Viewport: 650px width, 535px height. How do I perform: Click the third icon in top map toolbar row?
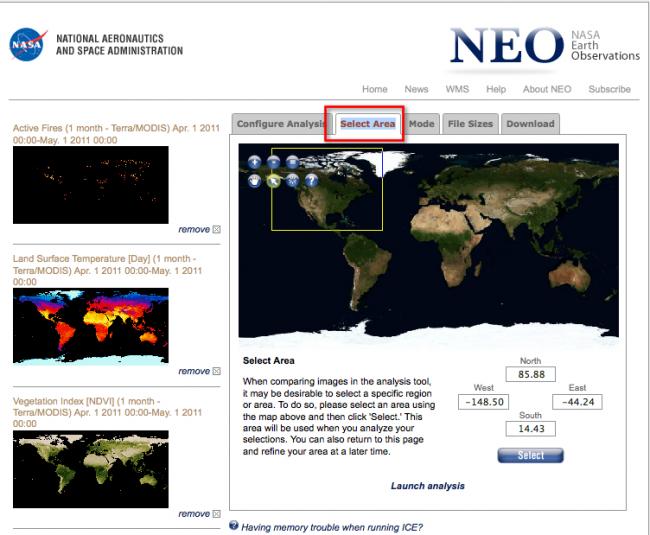292,161
